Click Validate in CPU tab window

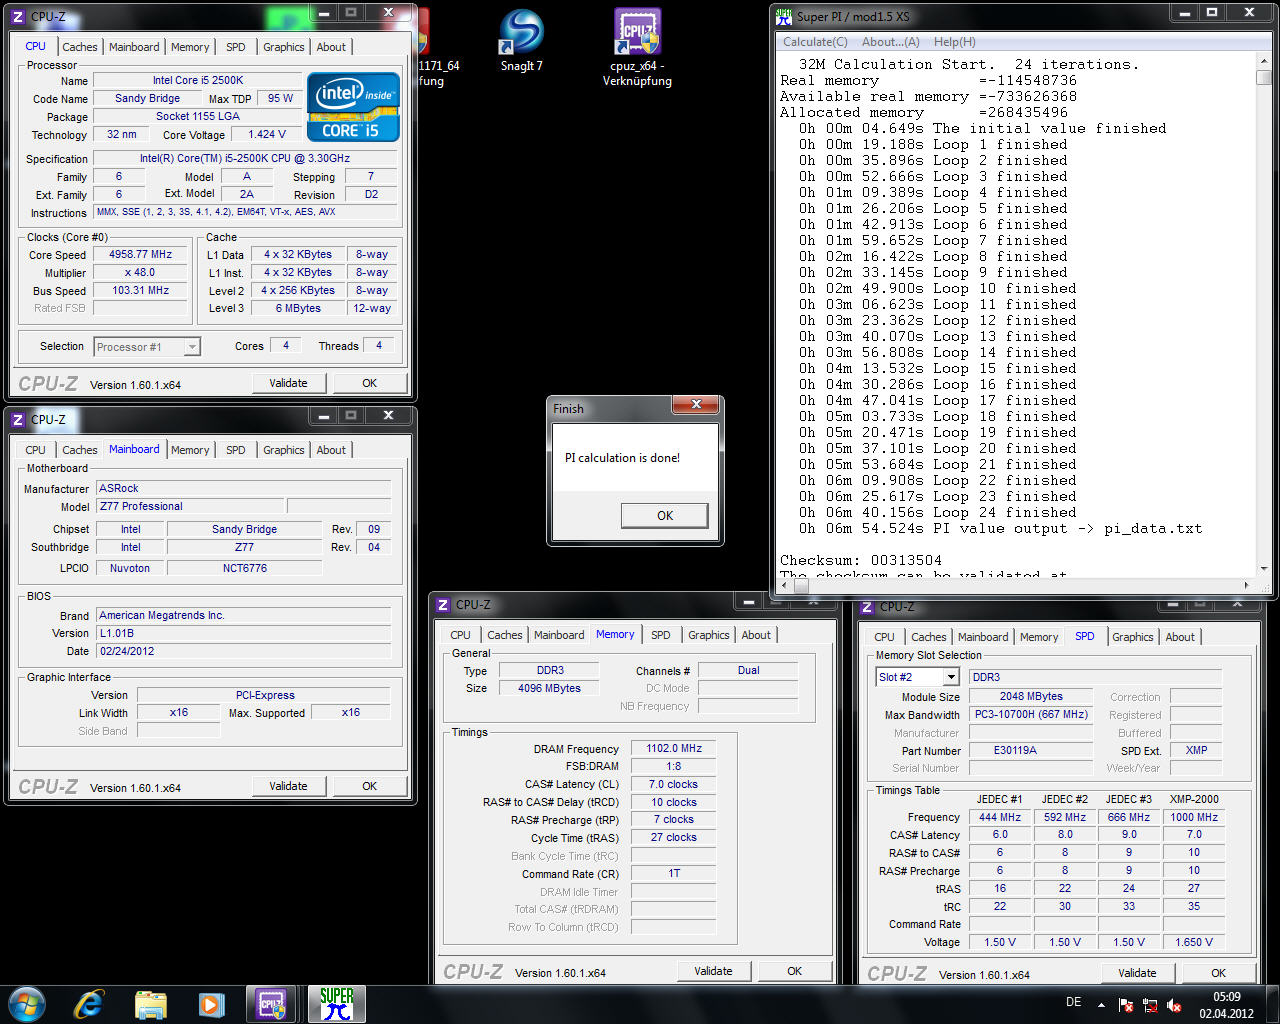point(288,383)
